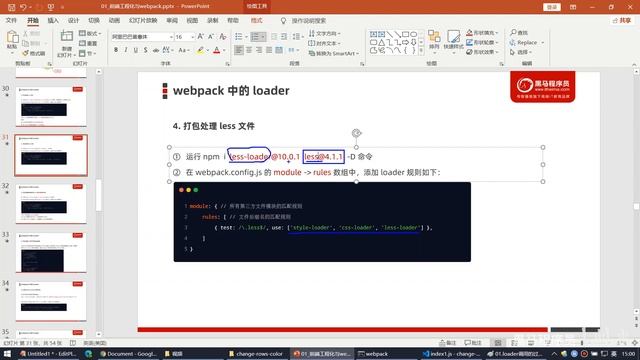Open the font name combo box
Viewport: 640px width, 360px height.
[142, 37]
